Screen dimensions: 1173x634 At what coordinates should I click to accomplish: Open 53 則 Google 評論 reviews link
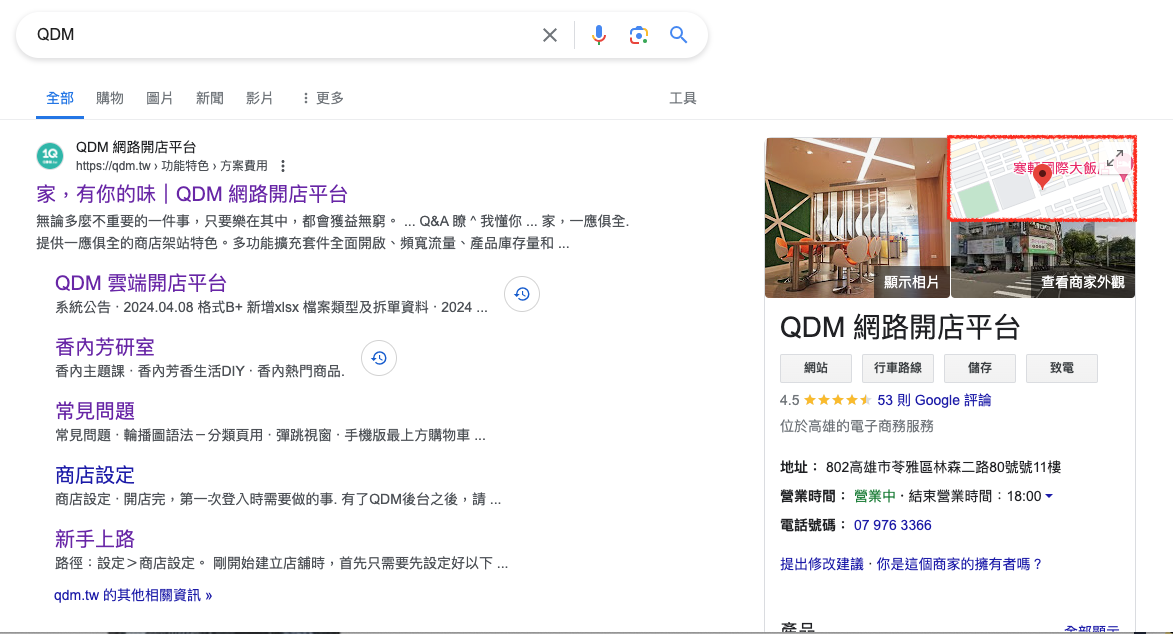(x=934, y=400)
